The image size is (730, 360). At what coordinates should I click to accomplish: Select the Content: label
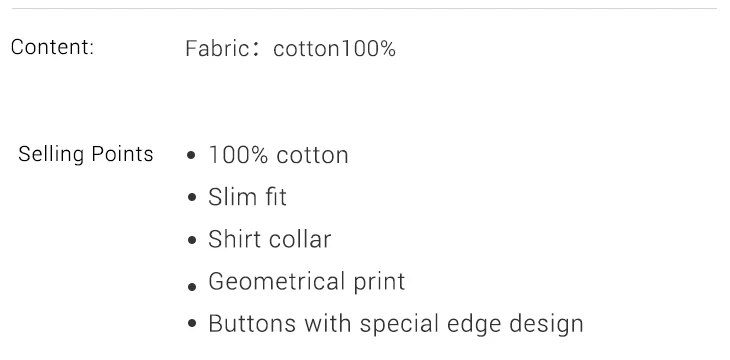[x=52, y=47]
